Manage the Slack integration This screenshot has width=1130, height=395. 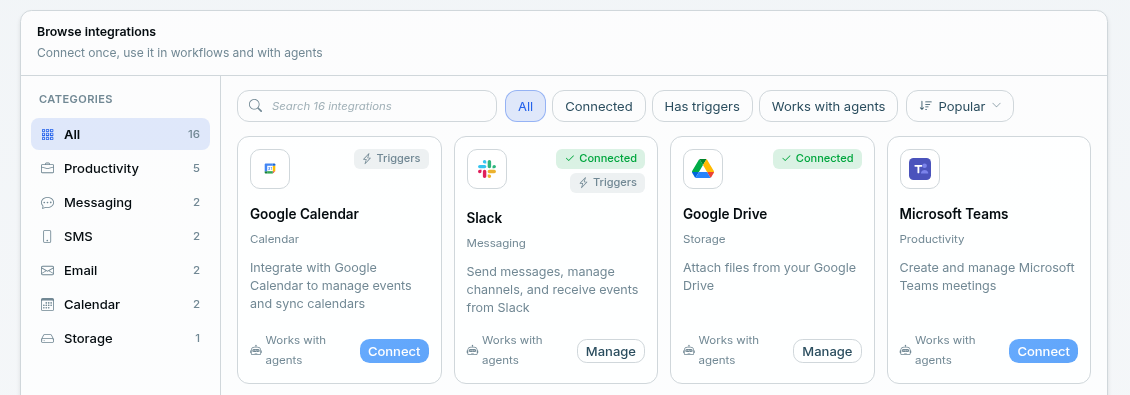610,351
